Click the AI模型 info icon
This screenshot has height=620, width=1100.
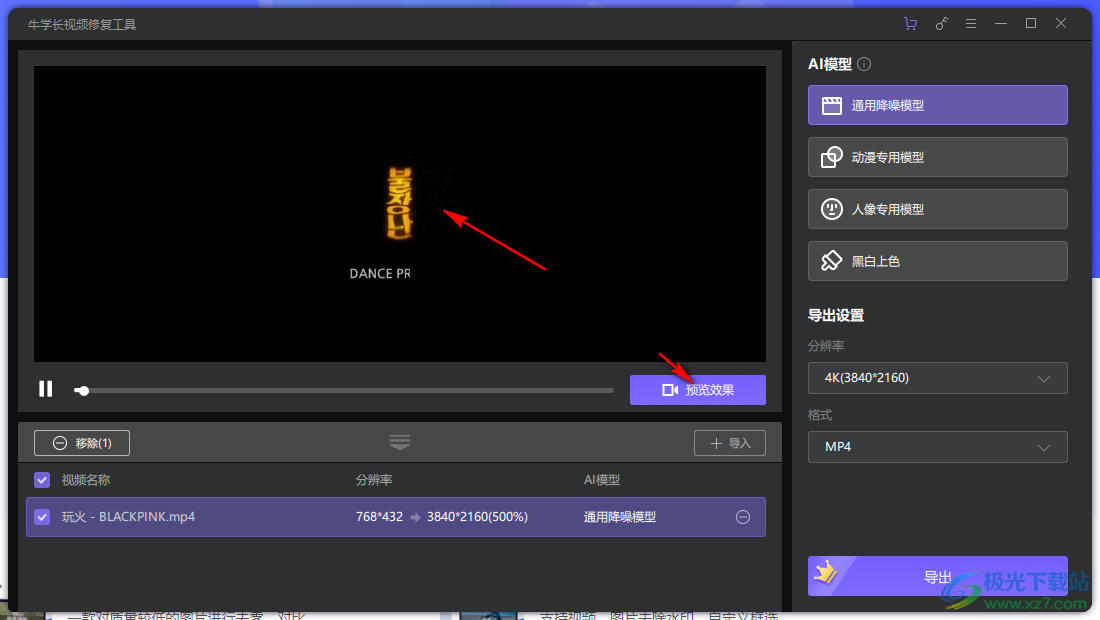(864, 64)
